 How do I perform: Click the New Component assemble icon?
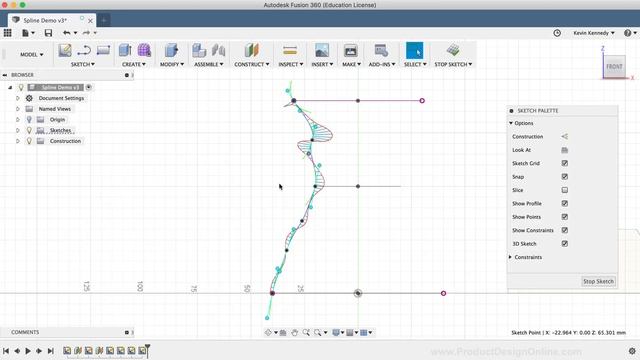pyautogui.click(x=199, y=51)
